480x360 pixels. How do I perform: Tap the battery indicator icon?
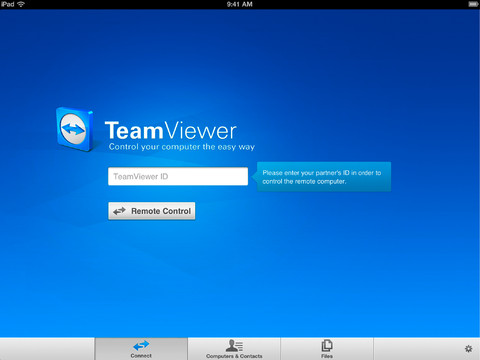[473, 4]
